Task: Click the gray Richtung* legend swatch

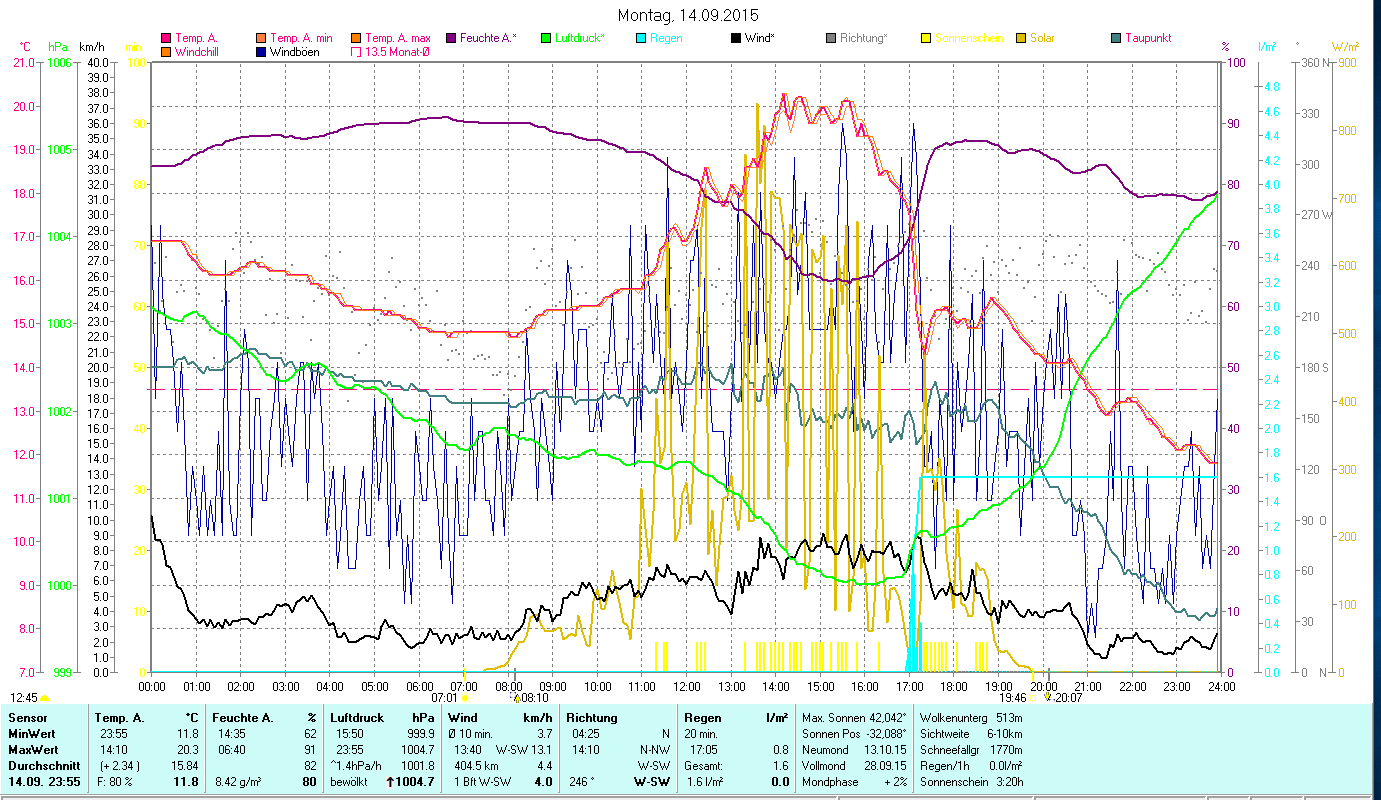Action: tap(831, 38)
